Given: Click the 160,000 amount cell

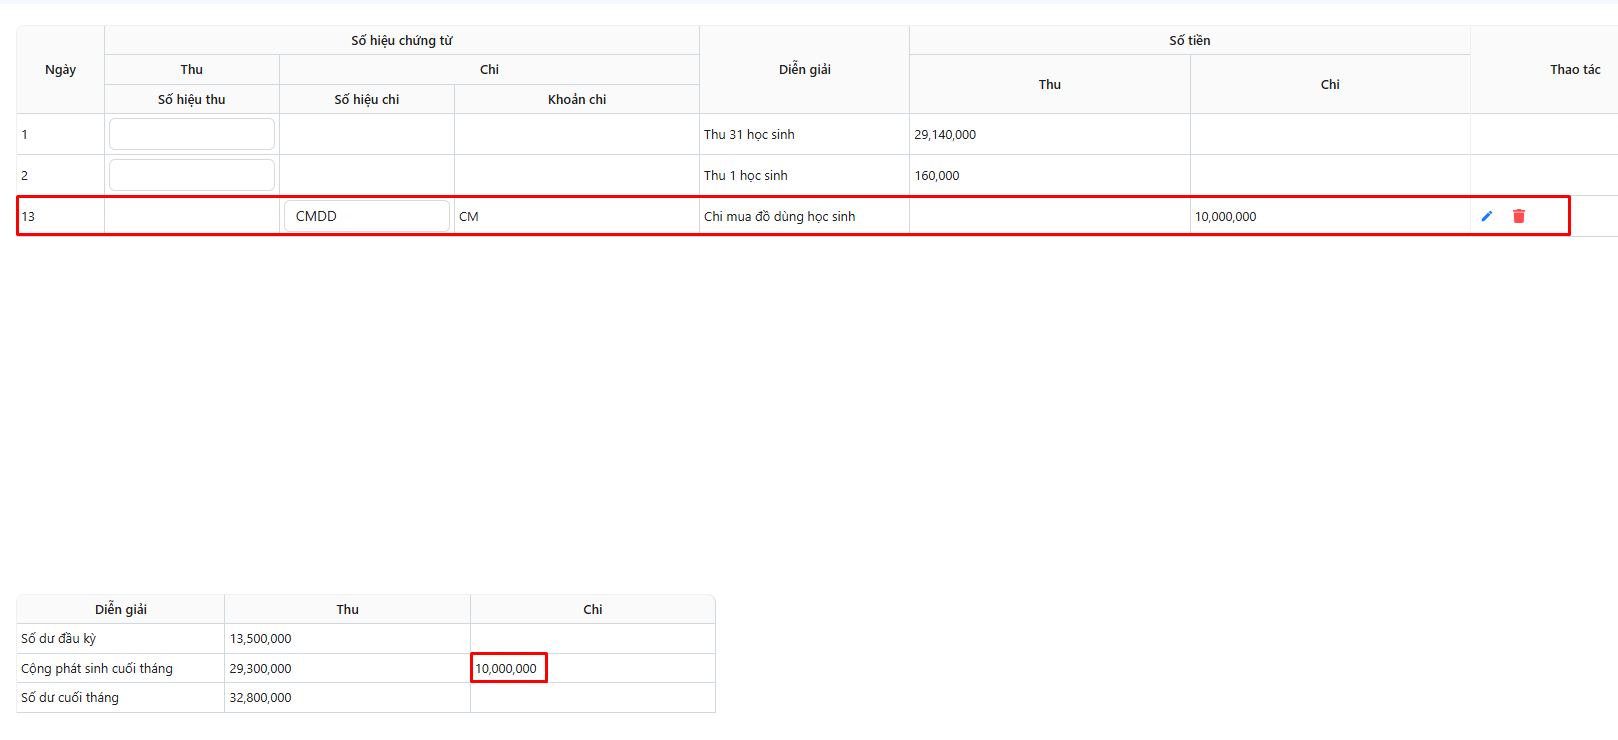Looking at the screenshot, I should coord(937,175).
